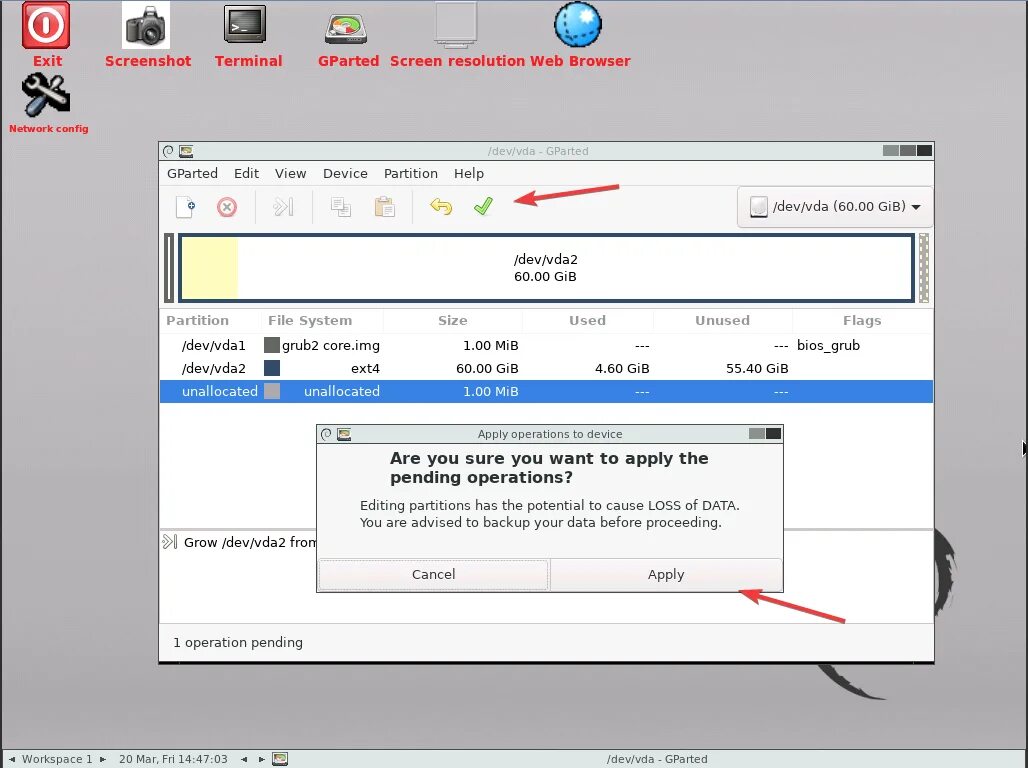Open the Screen resolution desktop icon
The image size is (1028, 768).
coord(456,25)
